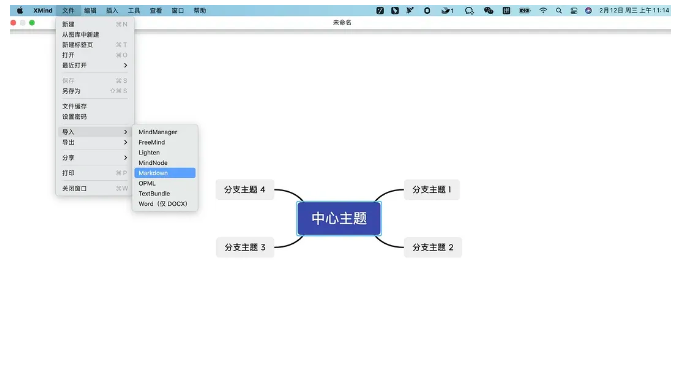
Task: Expand the 导入 submenu row
Action: (95, 132)
